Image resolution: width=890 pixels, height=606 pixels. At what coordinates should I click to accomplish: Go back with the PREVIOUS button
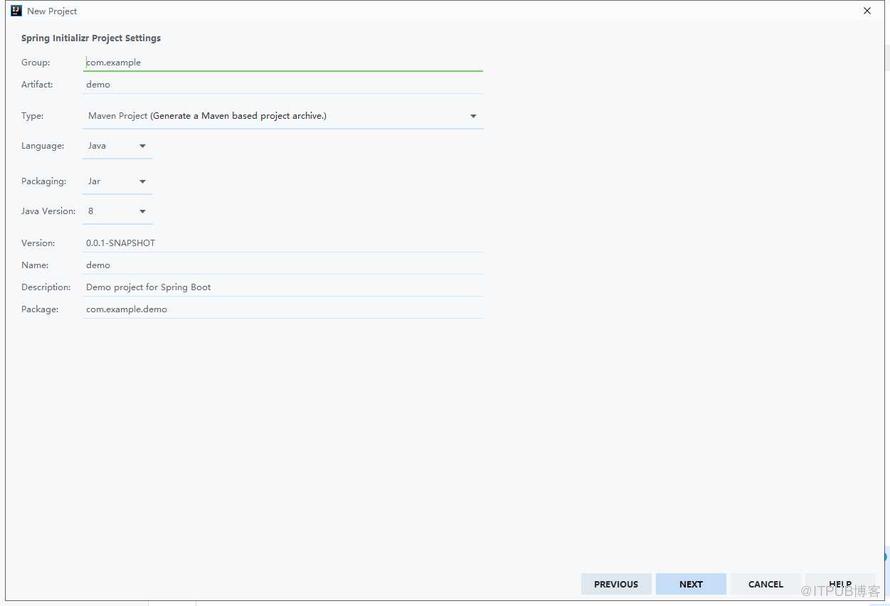coord(616,584)
